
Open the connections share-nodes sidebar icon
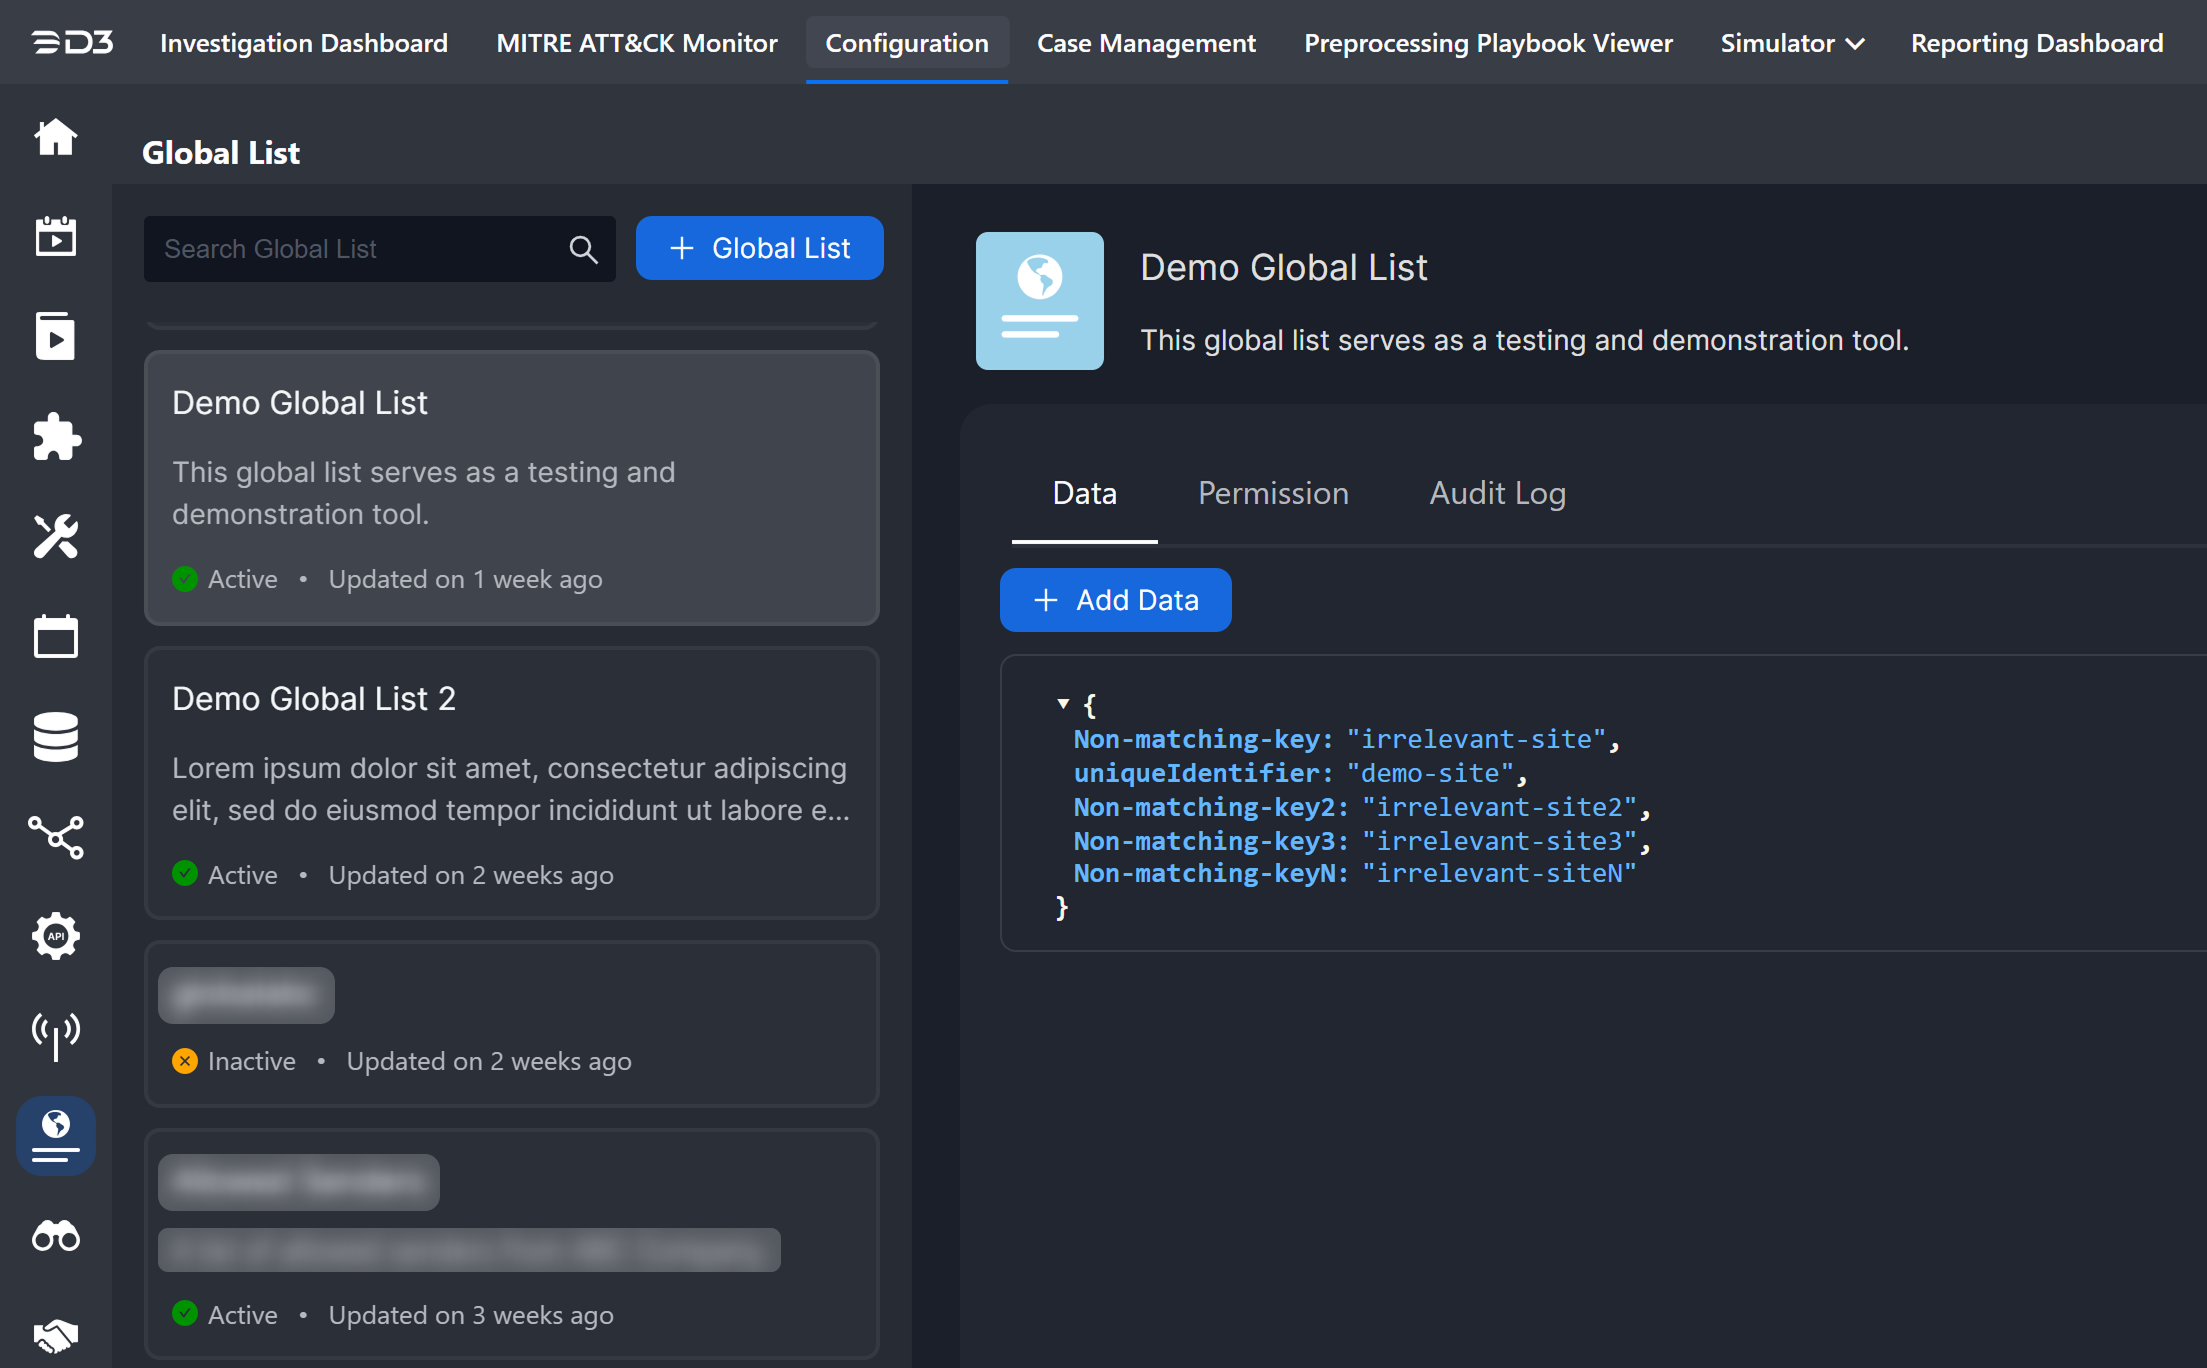click(56, 837)
